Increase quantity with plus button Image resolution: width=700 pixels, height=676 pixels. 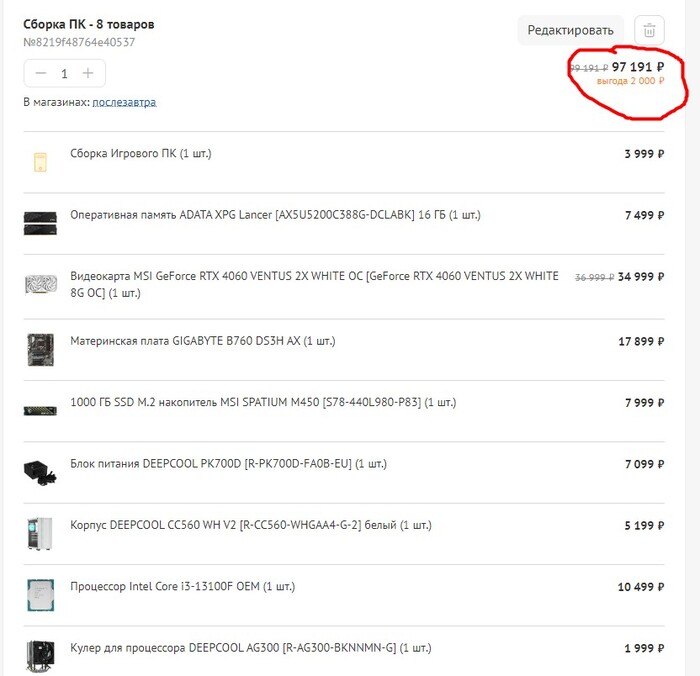[88, 73]
